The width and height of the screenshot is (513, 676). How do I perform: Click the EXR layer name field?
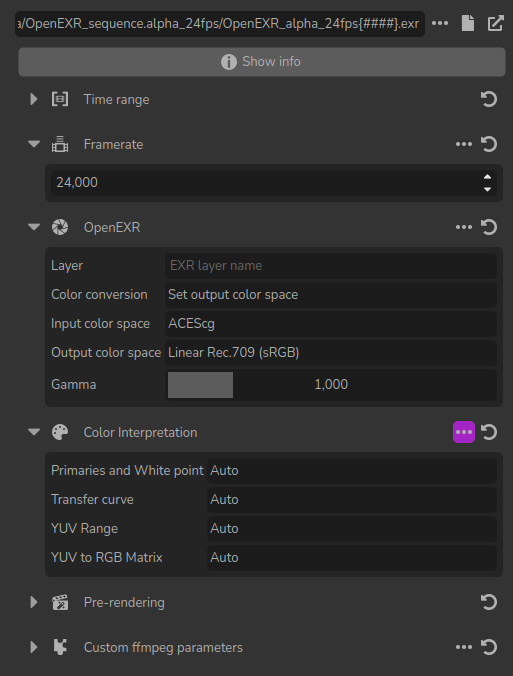click(x=331, y=266)
